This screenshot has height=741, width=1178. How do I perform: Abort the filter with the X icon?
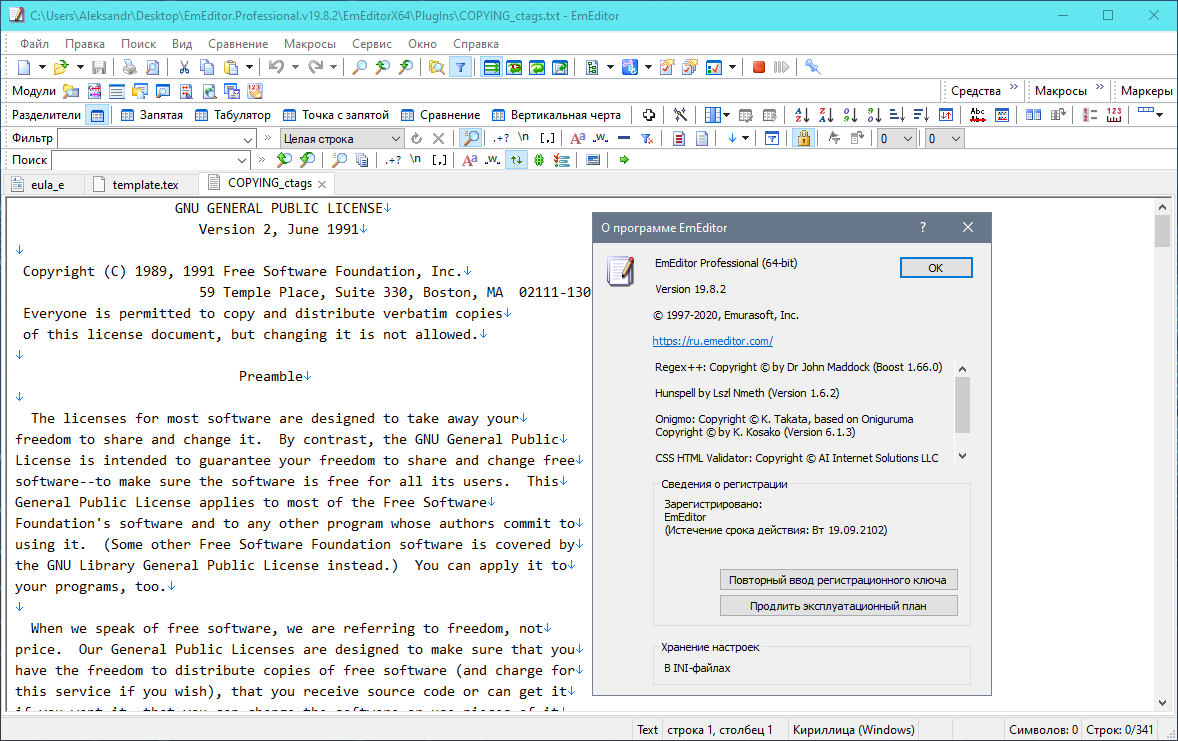click(439, 138)
